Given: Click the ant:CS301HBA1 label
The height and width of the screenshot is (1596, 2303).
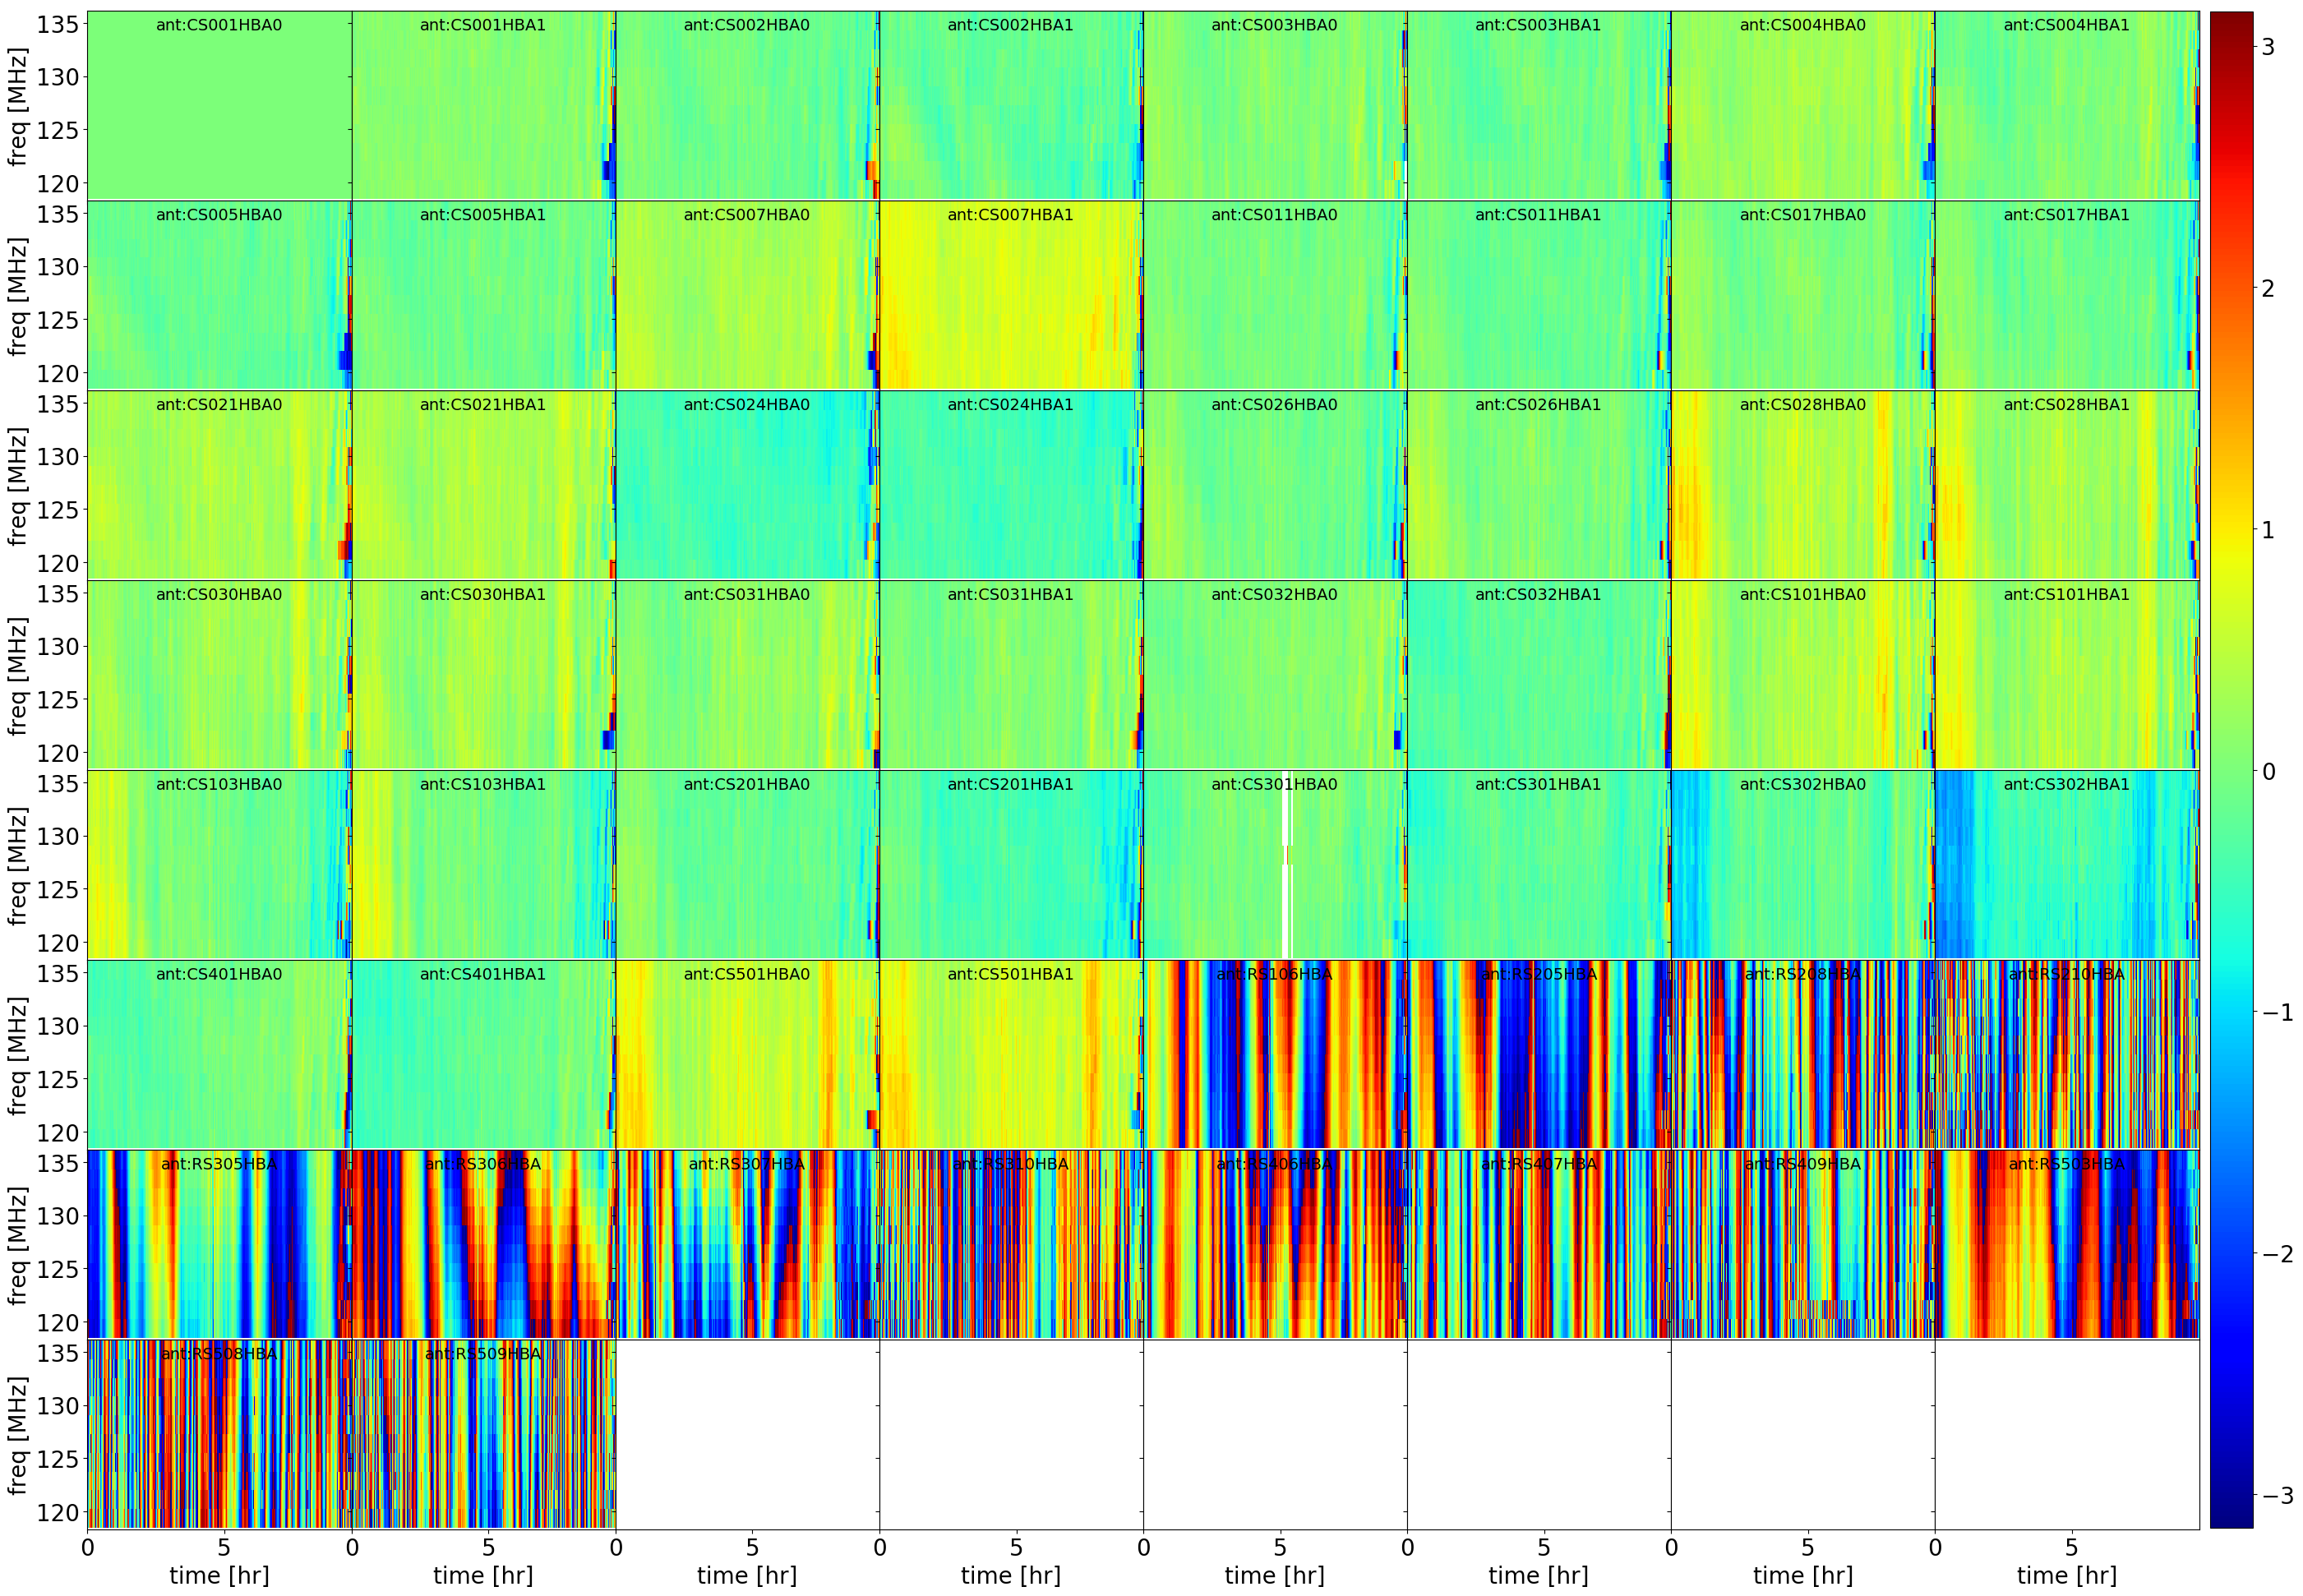Looking at the screenshot, I should 1539,785.
